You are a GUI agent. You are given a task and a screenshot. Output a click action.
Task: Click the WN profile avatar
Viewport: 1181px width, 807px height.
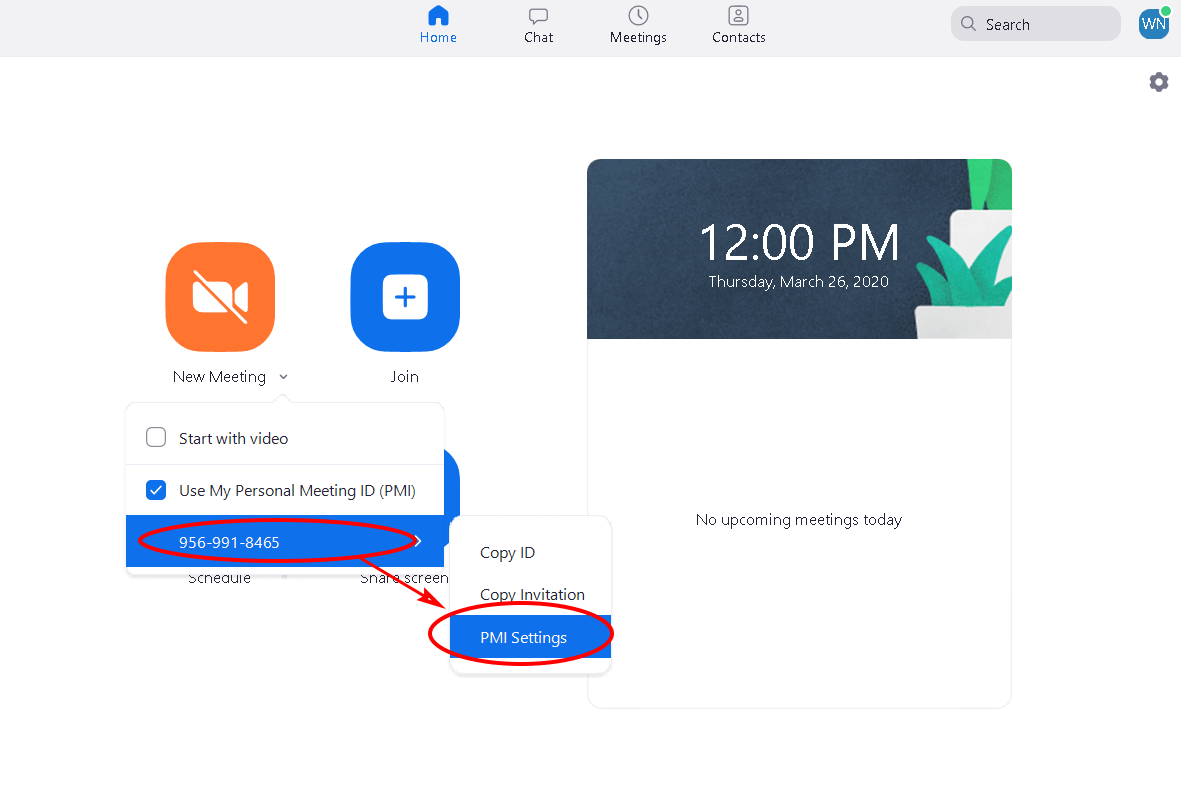point(1153,24)
